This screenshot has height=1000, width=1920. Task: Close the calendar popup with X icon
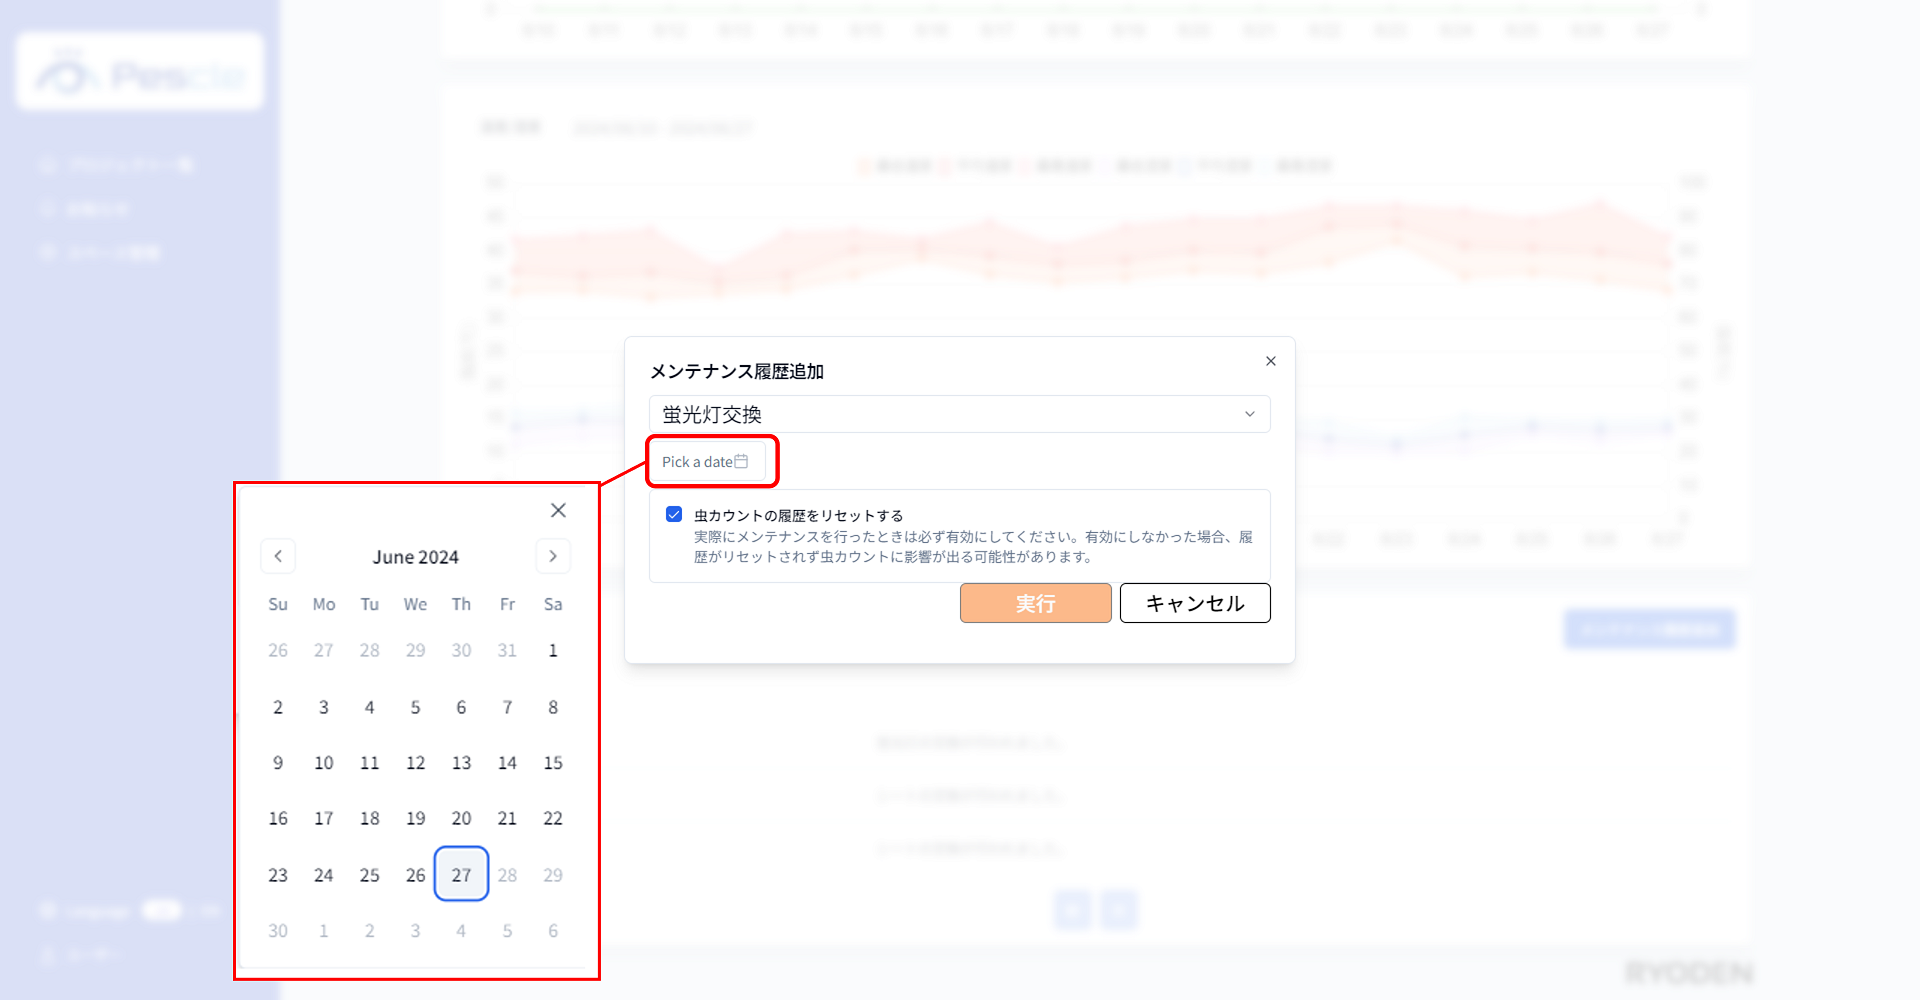click(558, 510)
